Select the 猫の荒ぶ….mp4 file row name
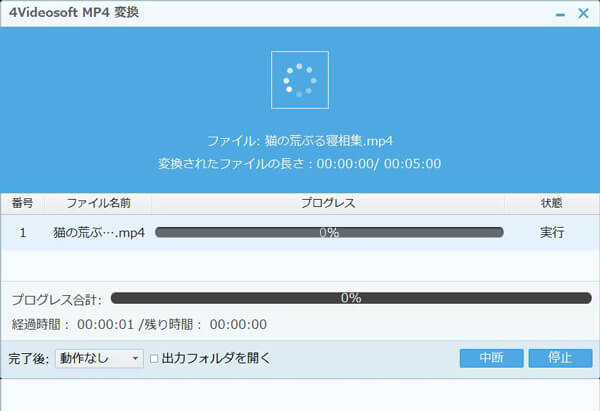600x411 pixels. 97,232
